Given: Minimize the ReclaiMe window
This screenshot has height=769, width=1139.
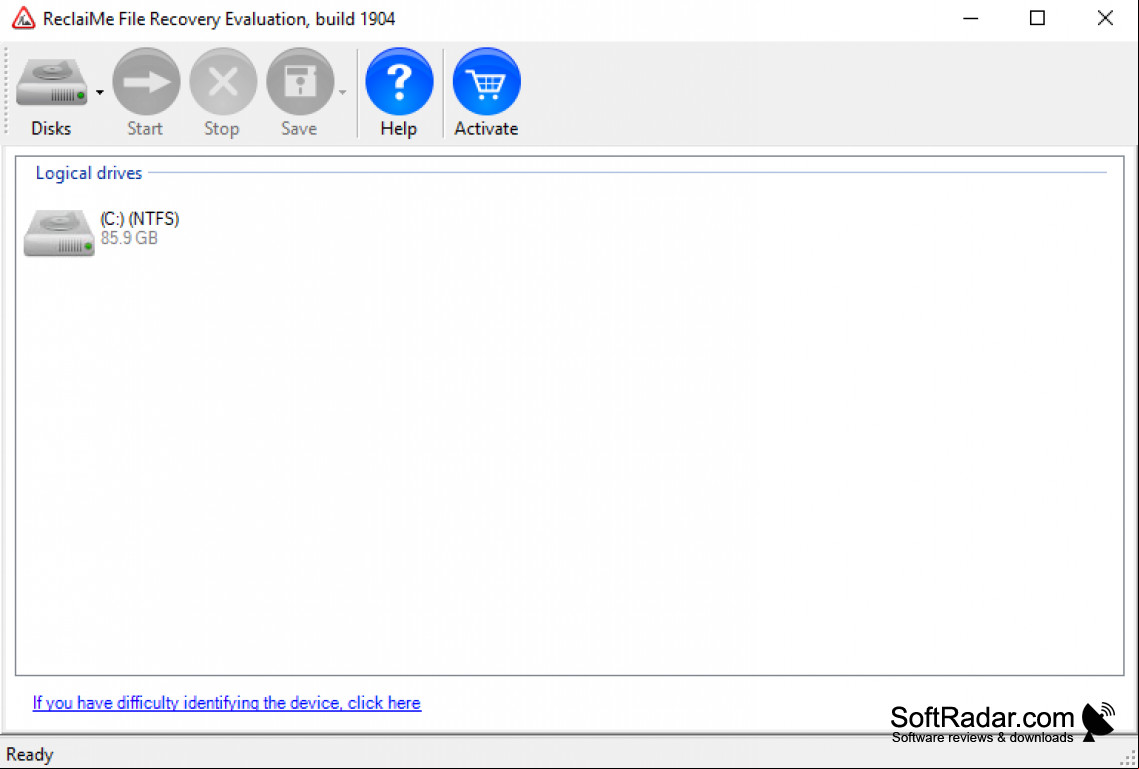Looking at the screenshot, I should 970,18.
